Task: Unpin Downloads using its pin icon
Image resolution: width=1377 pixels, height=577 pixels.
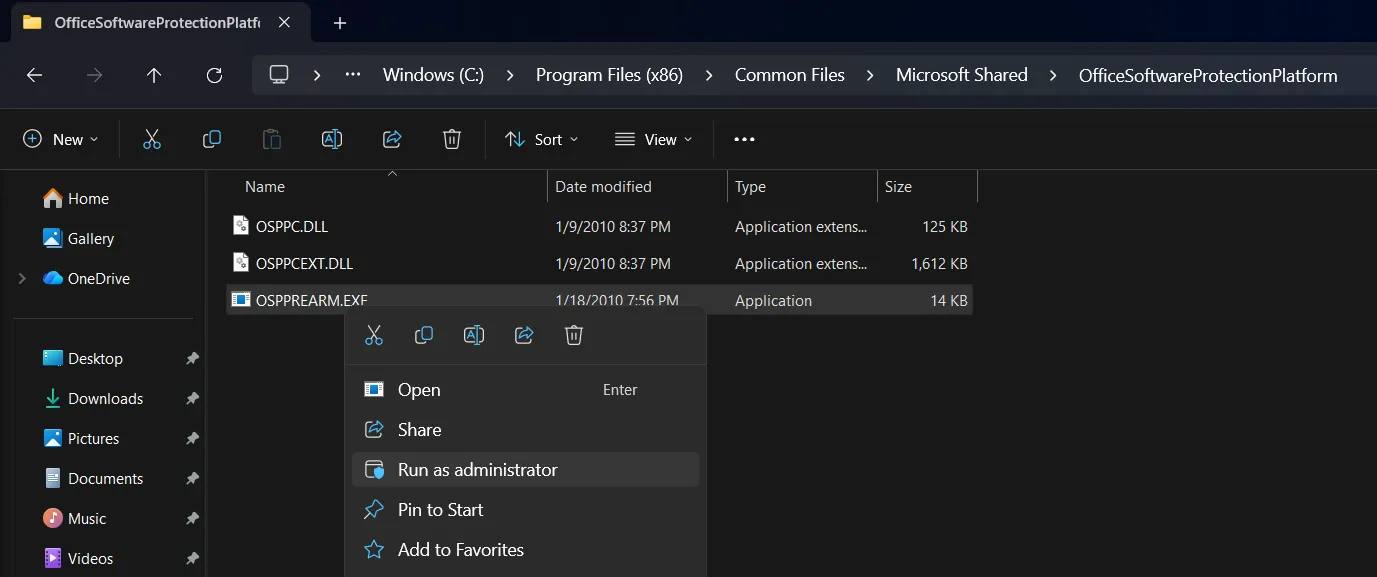Action: 192,399
